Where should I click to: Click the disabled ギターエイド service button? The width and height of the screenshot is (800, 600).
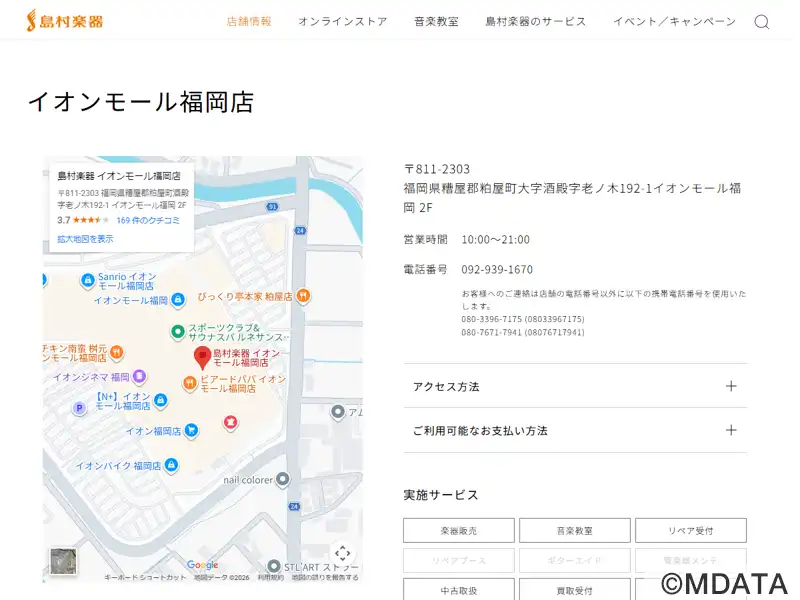click(x=575, y=560)
